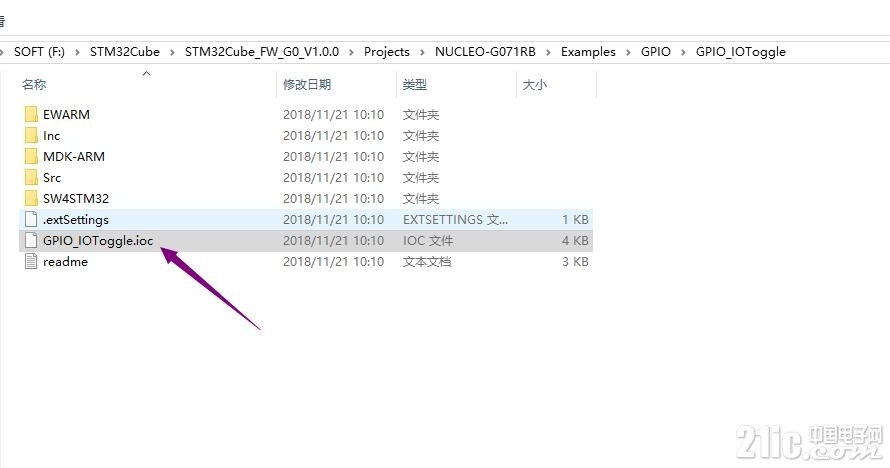890x468 pixels.
Task: Click the 3 KB size cell
Action: pyautogui.click(x=575, y=262)
